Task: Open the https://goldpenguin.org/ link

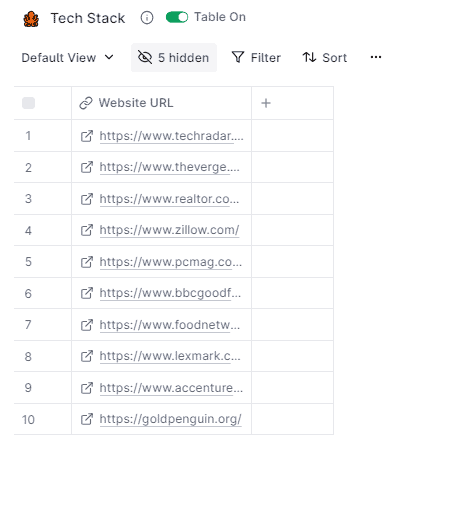Action: [170, 419]
